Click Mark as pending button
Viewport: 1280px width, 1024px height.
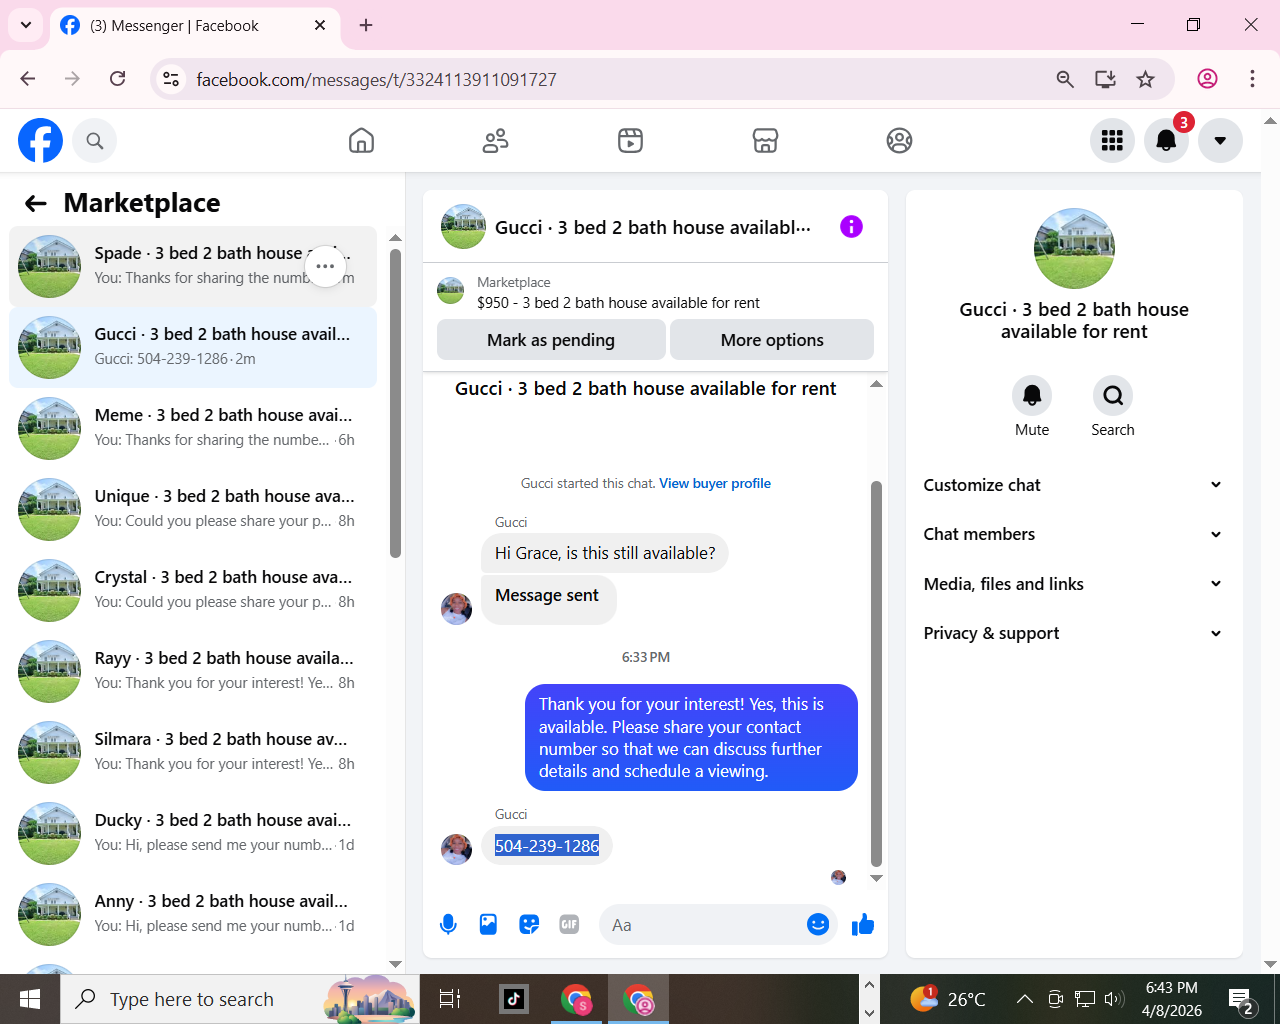[x=551, y=340]
